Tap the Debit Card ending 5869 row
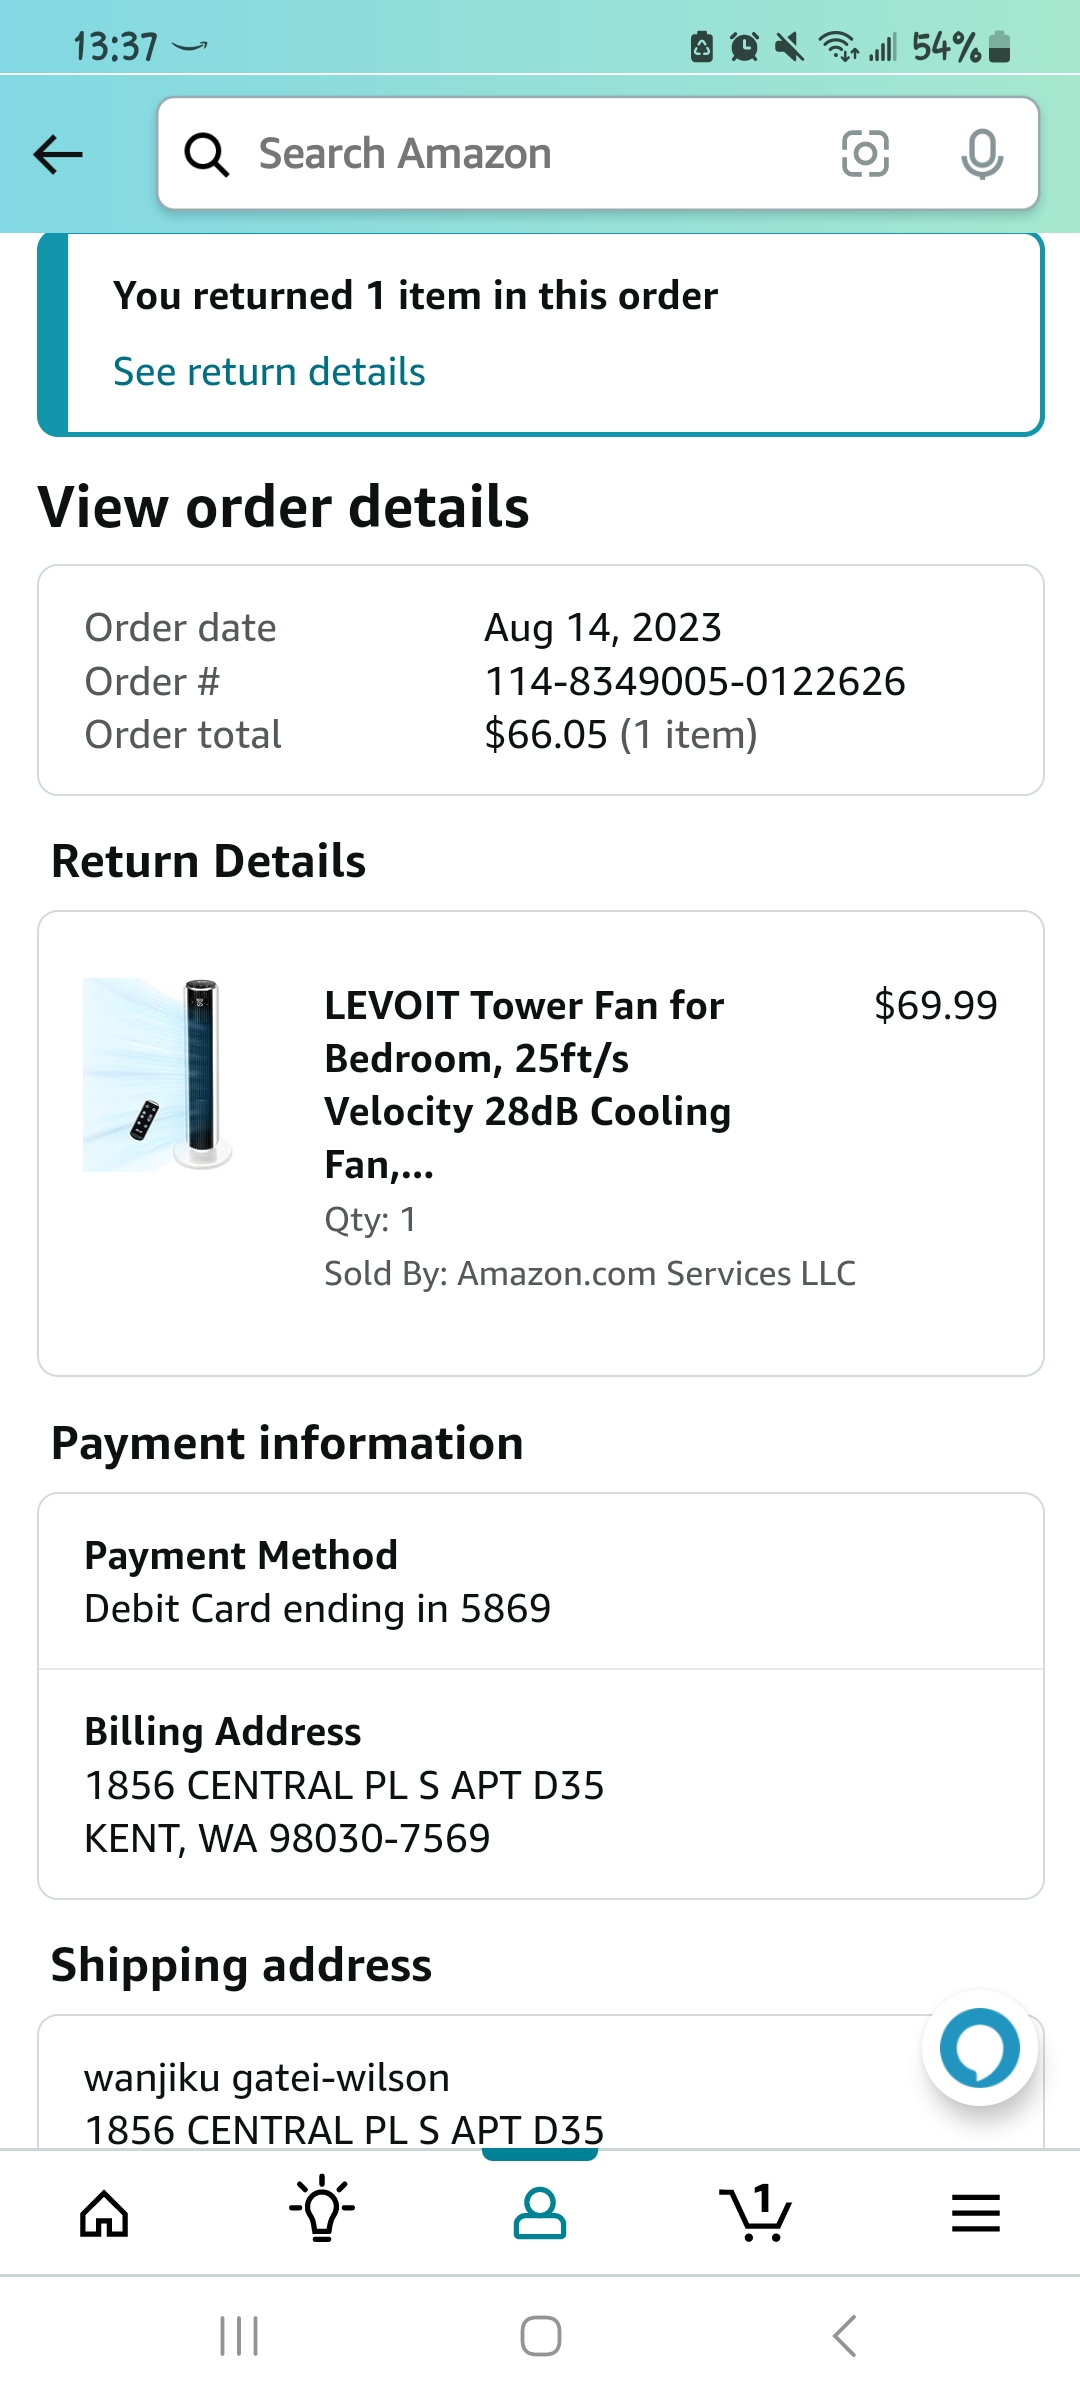1080x2400 pixels. pyautogui.click(x=318, y=1609)
